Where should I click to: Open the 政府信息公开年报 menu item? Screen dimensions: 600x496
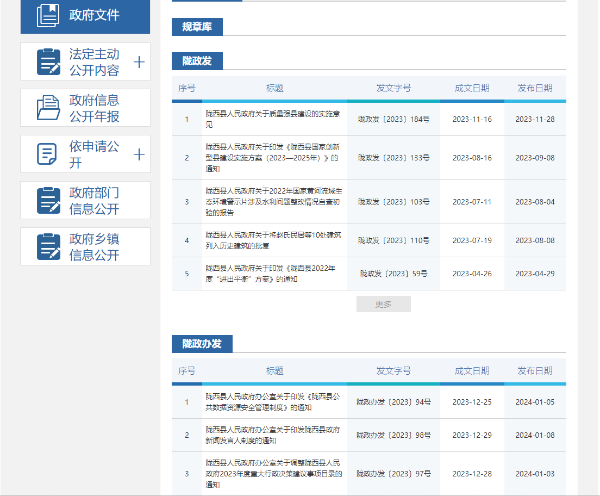(x=94, y=108)
